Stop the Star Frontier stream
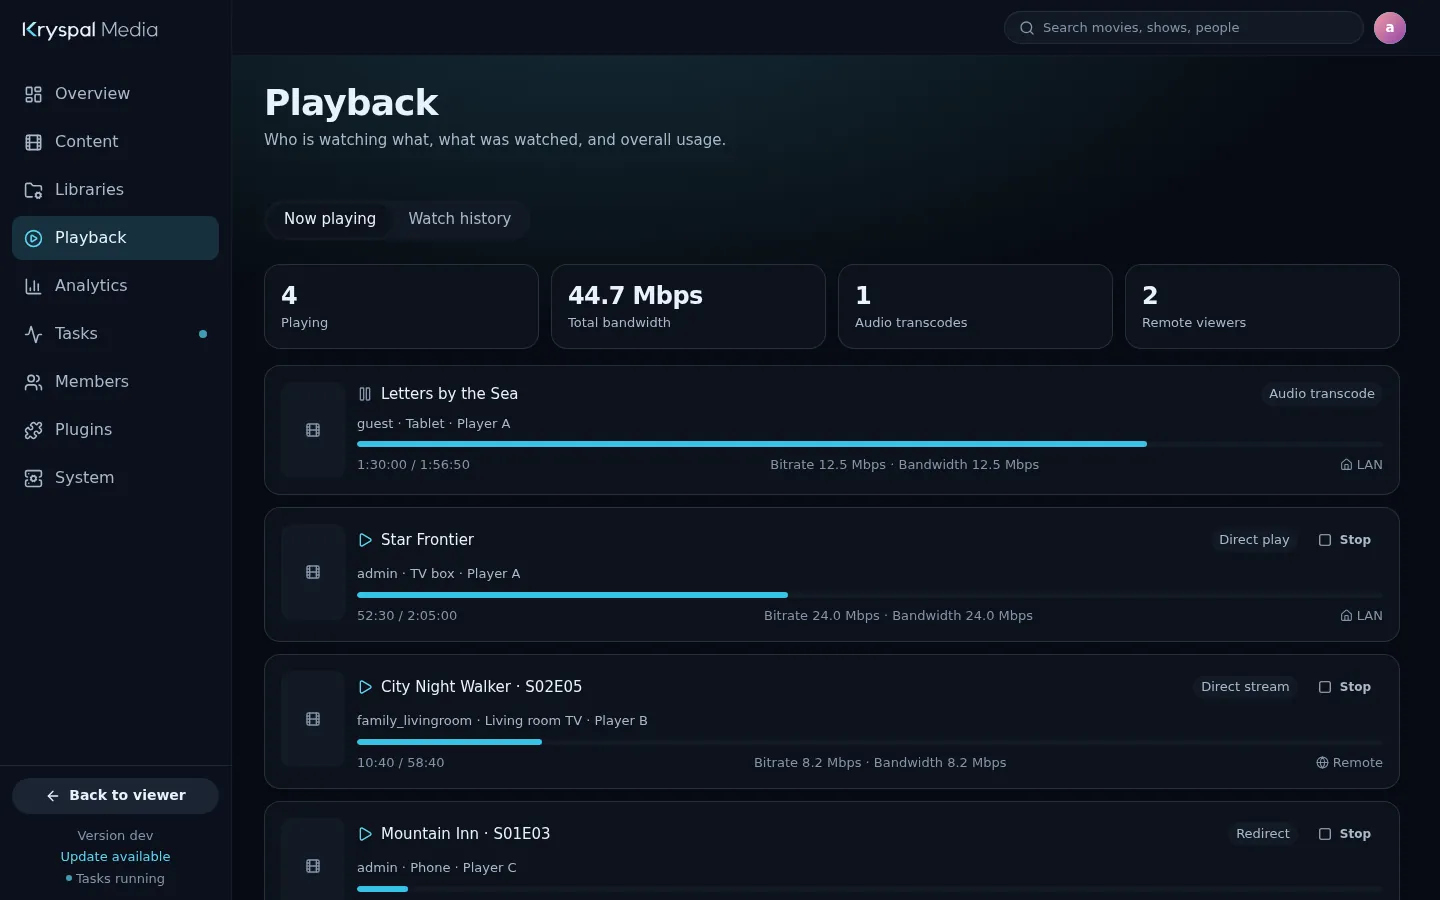The width and height of the screenshot is (1440, 900). [x=1345, y=540]
